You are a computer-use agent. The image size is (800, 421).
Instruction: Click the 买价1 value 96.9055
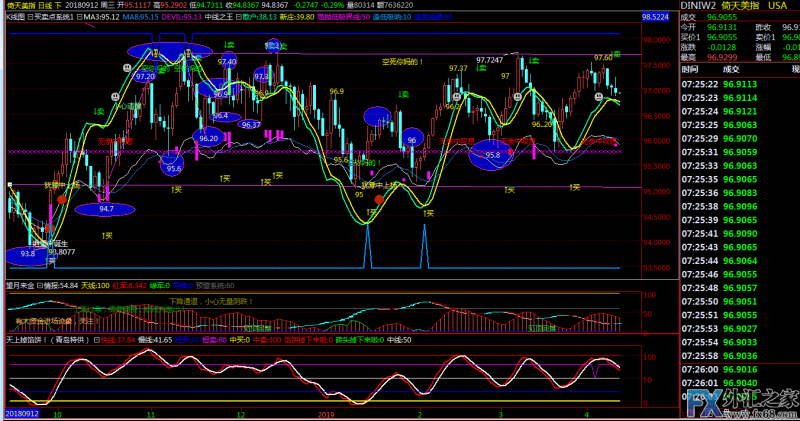tap(722, 37)
